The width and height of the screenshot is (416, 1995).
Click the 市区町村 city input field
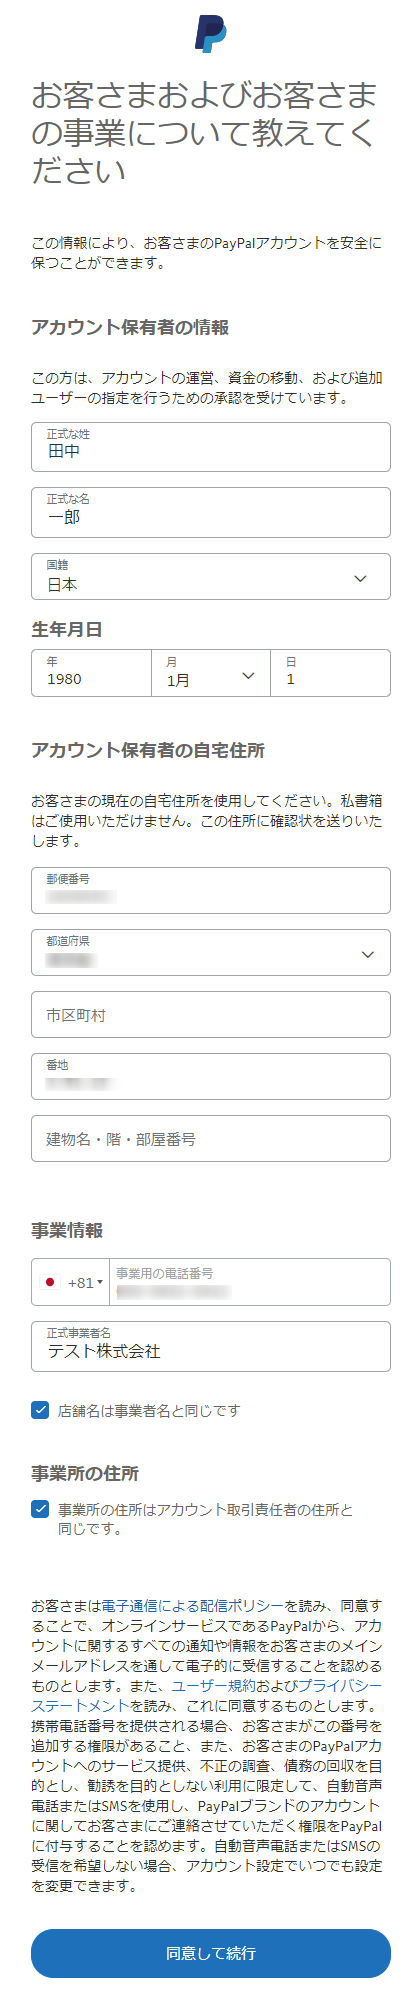point(211,1015)
